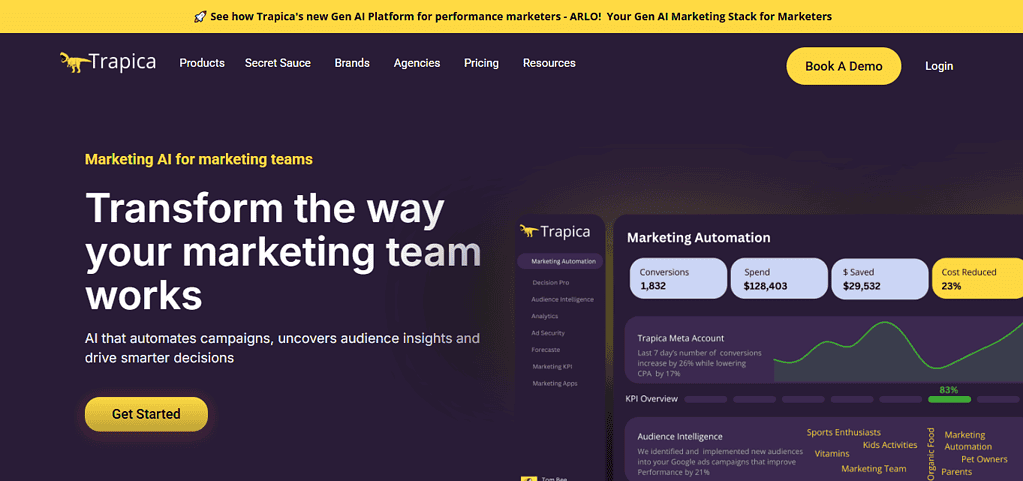Navigate to Pricing

tap(481, 63)
